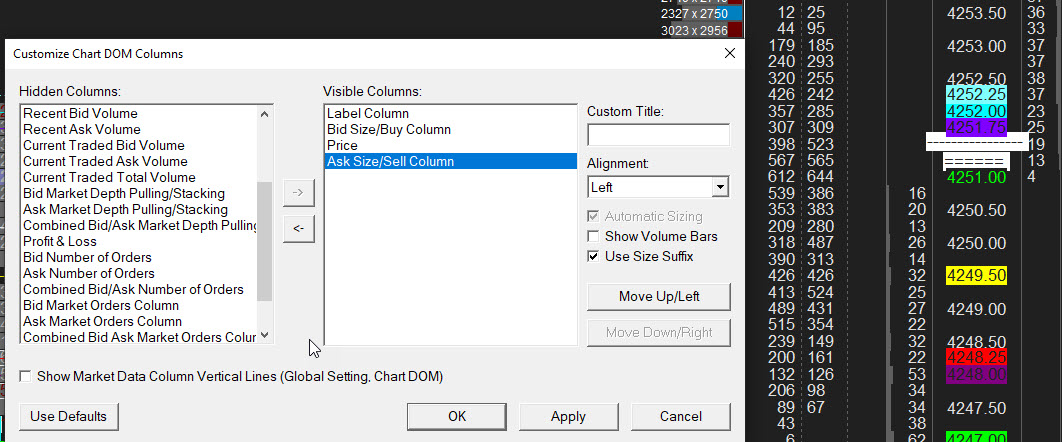Select Recent Bid Volume hidden column
The width and height of the screenshot is (1062, 442).
click(x=80, y=113)
